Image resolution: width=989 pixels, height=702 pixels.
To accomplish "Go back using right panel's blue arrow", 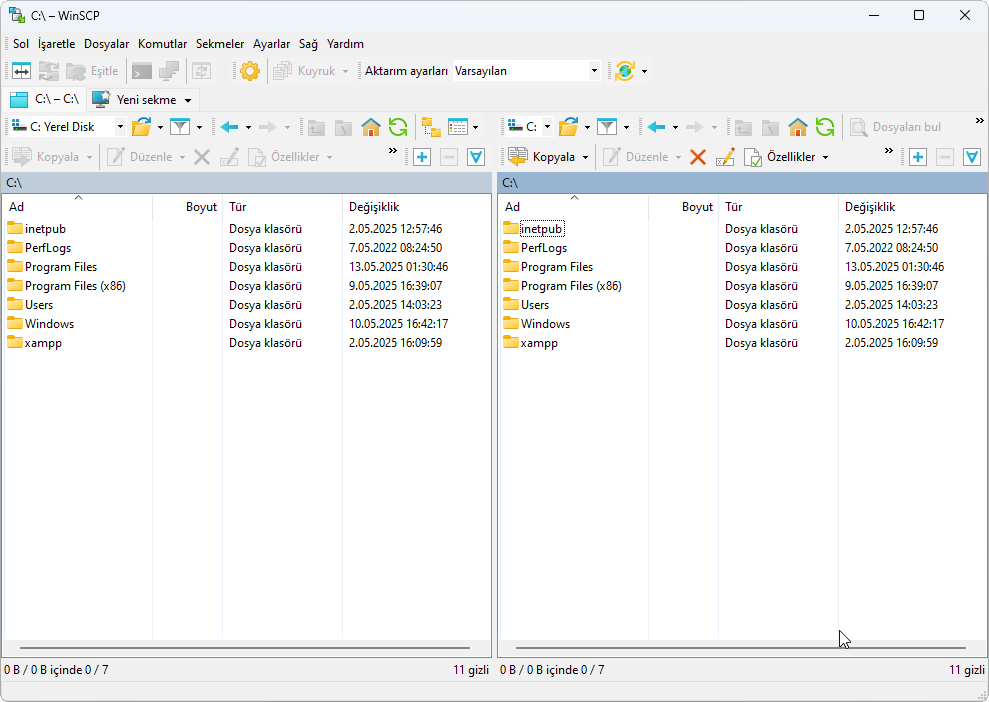I will point(656,127).
